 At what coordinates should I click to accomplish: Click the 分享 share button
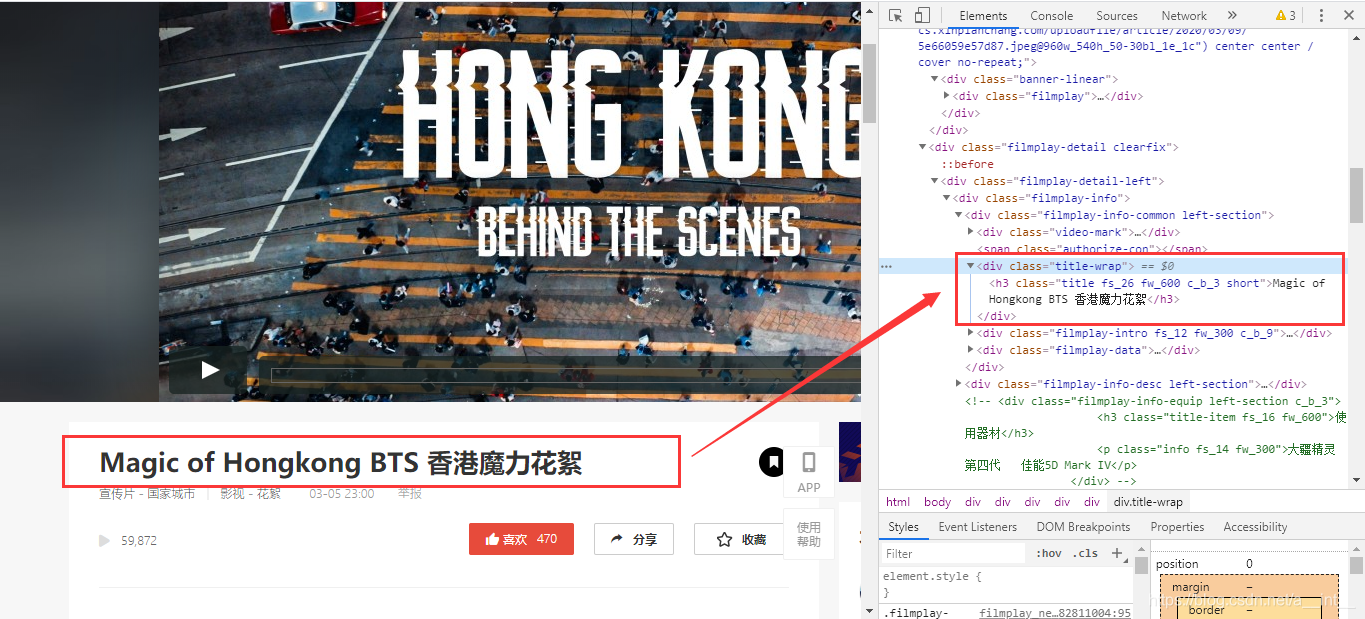click(634, 539)
